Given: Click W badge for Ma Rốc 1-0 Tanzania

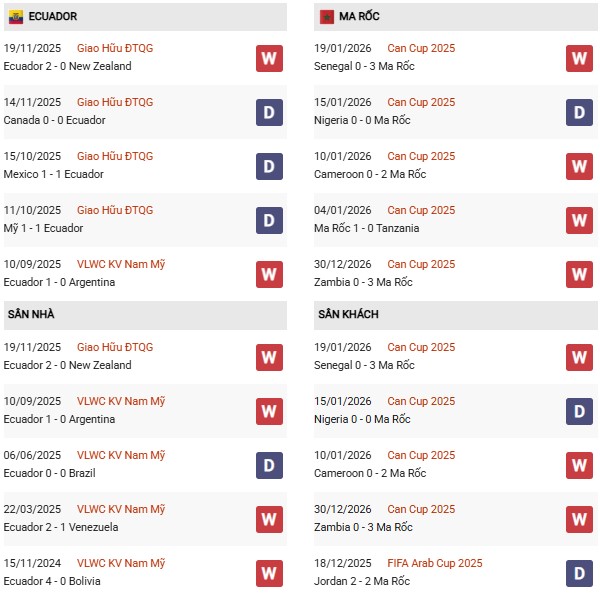Looking at the screenshot, I should [x=579, y=220].
